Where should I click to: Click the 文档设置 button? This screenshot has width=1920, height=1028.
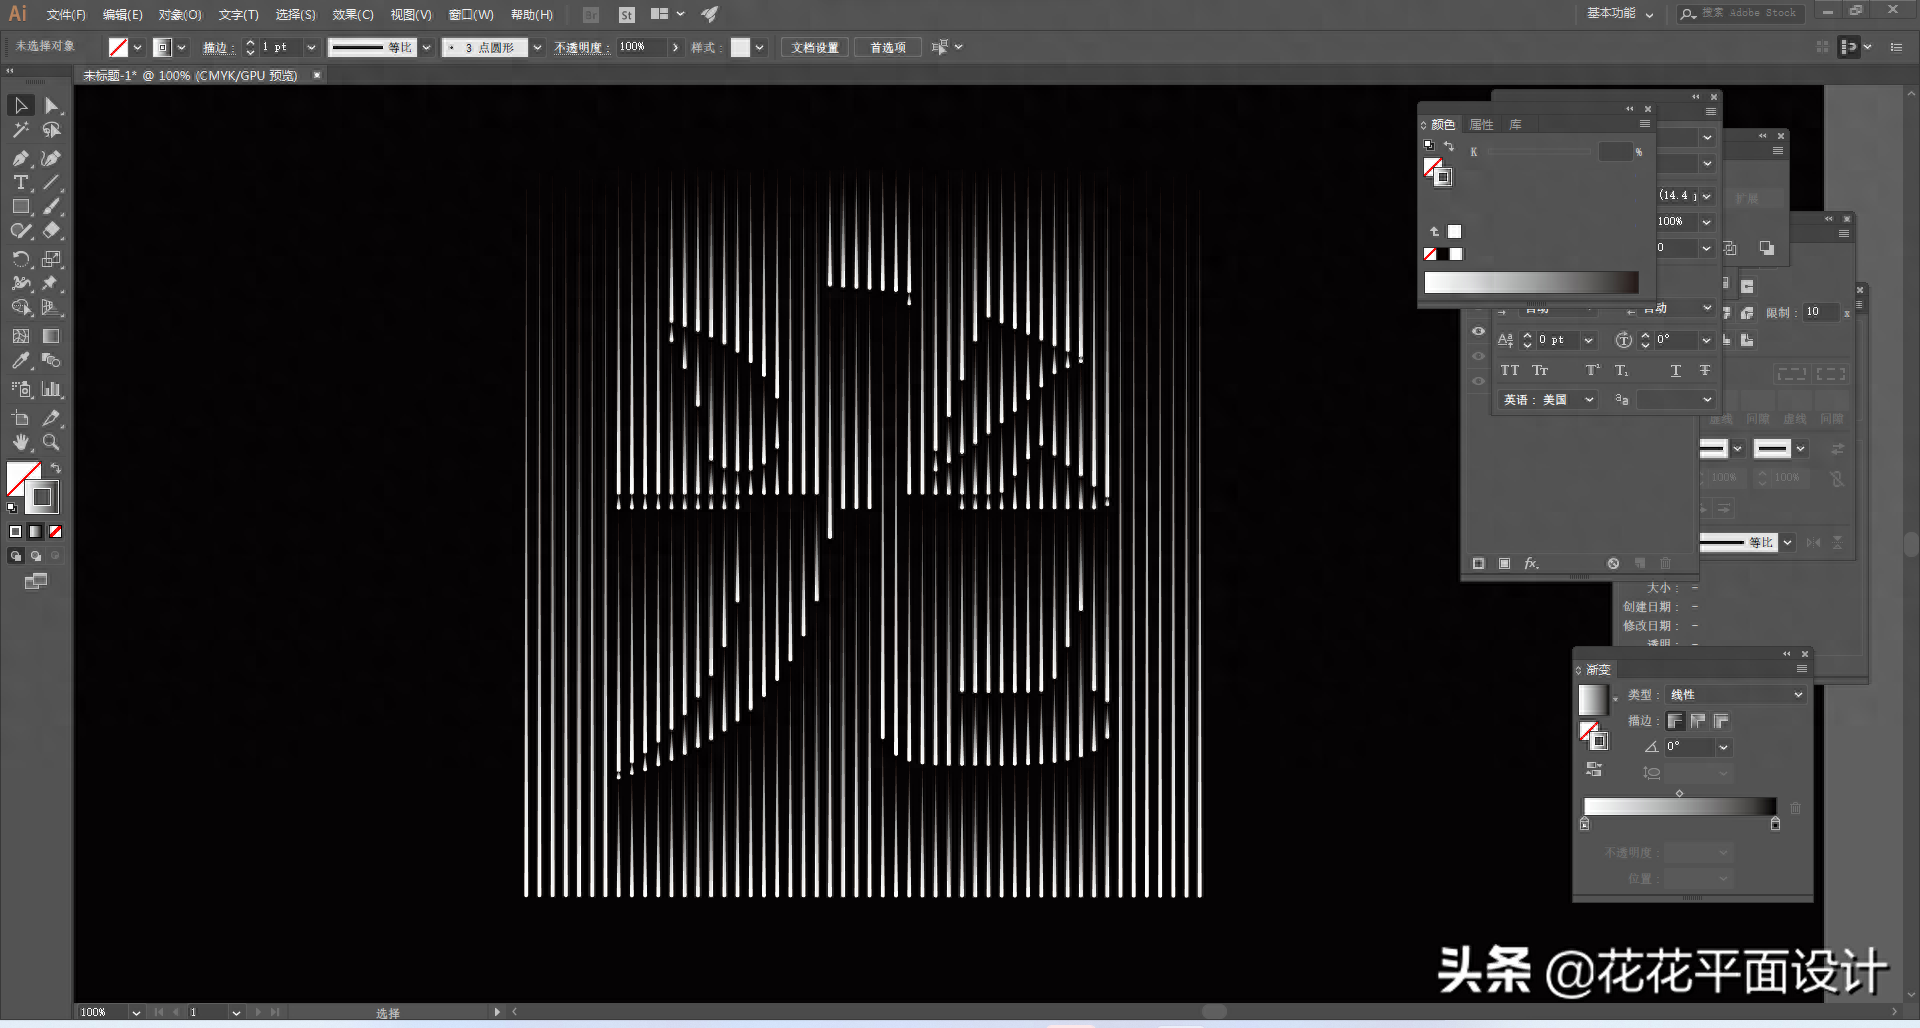815,48
